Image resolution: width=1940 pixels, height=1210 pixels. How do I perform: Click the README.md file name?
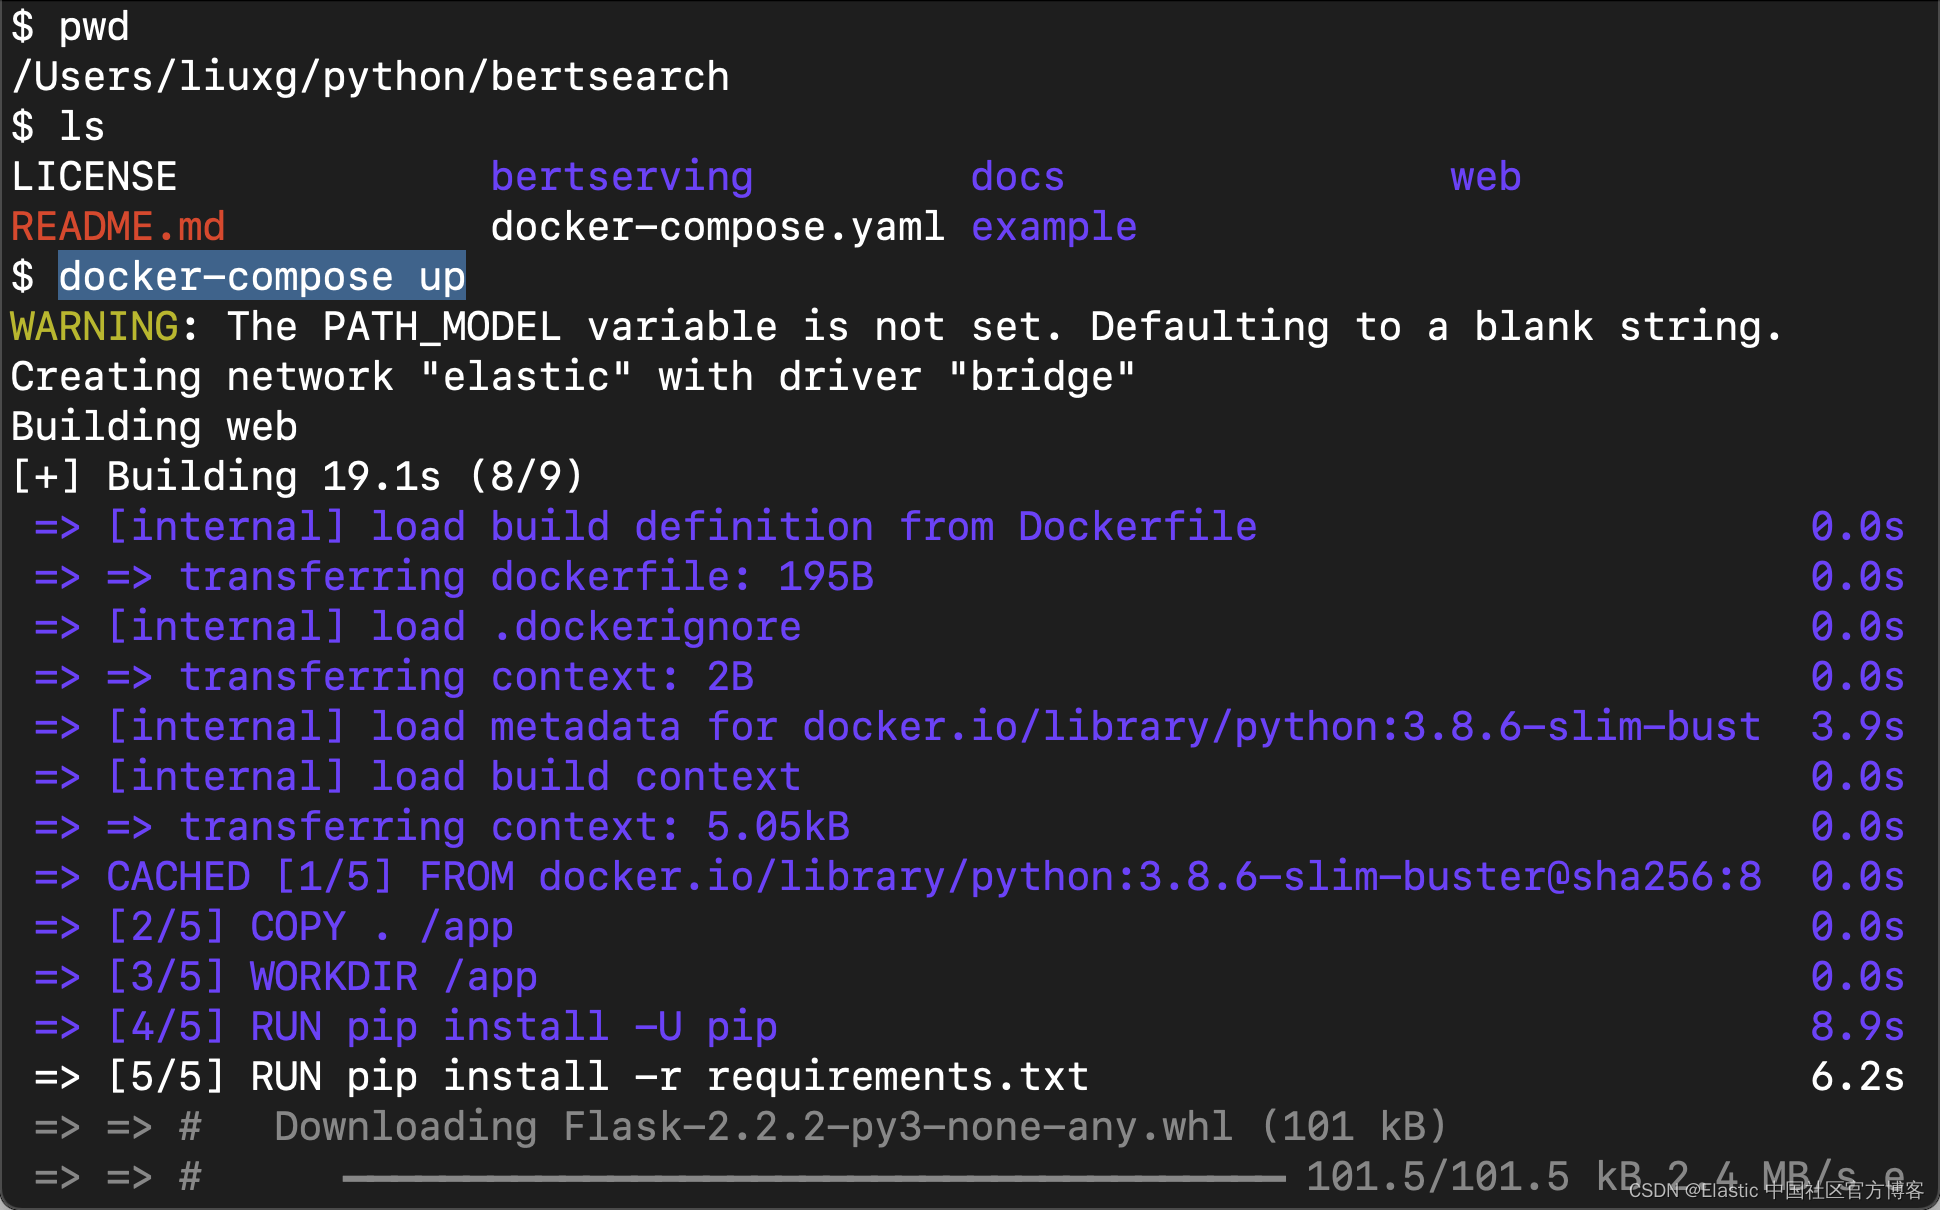click(118, 227)
